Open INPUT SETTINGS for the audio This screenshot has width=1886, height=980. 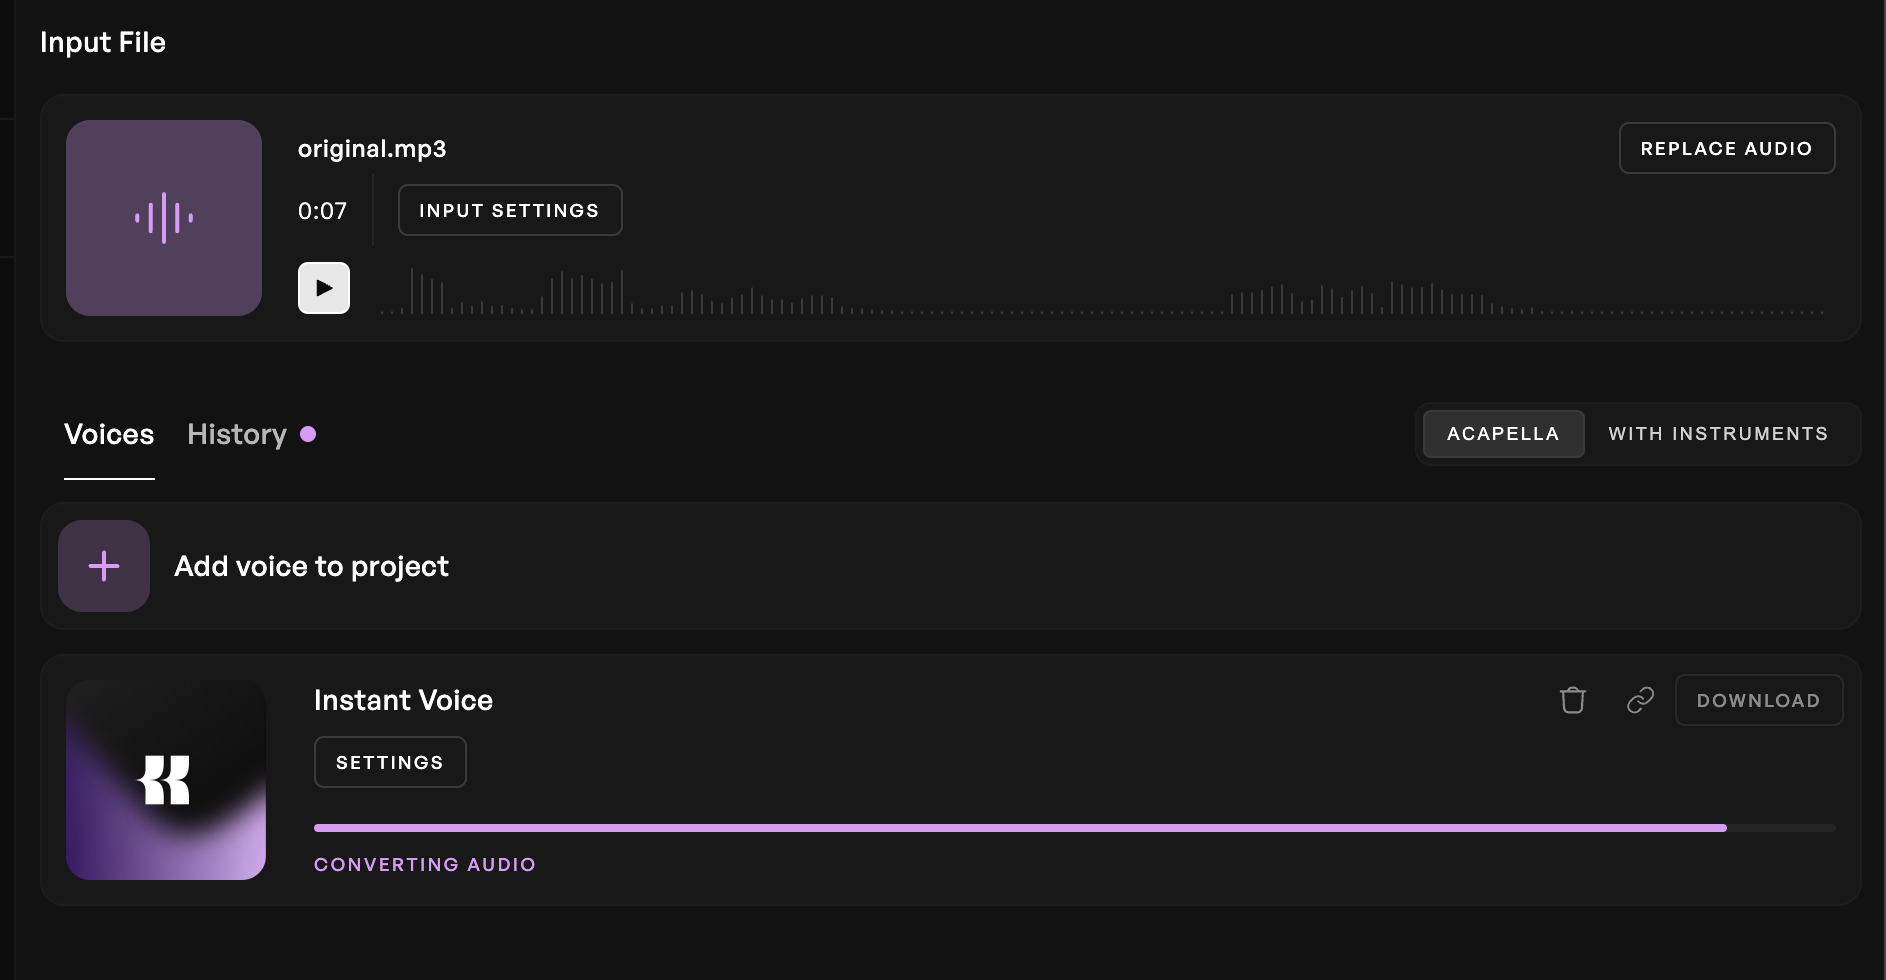510,210
